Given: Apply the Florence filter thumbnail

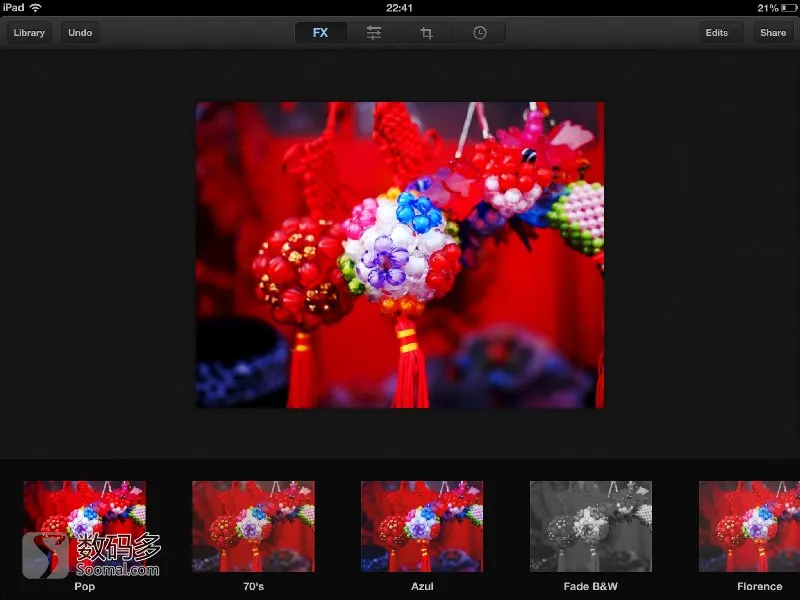Looking at the screenshot, I should pyautogui.click(x=749, y=526).
